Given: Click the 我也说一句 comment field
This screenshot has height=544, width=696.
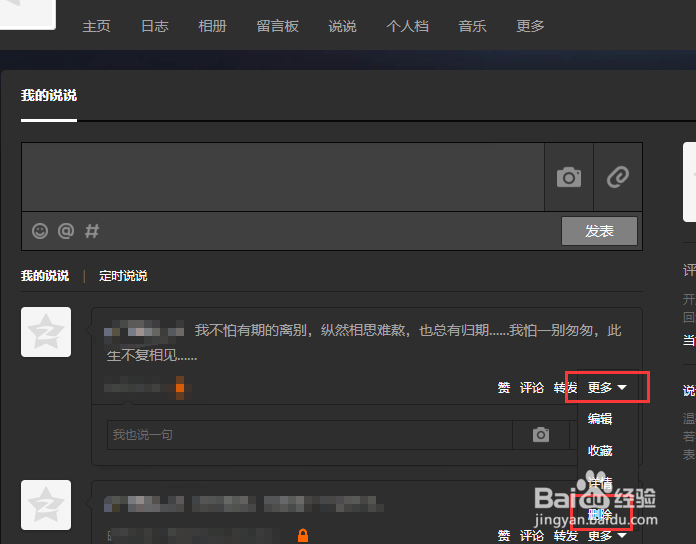Looking at the screenshot, I should click(309, 435).
